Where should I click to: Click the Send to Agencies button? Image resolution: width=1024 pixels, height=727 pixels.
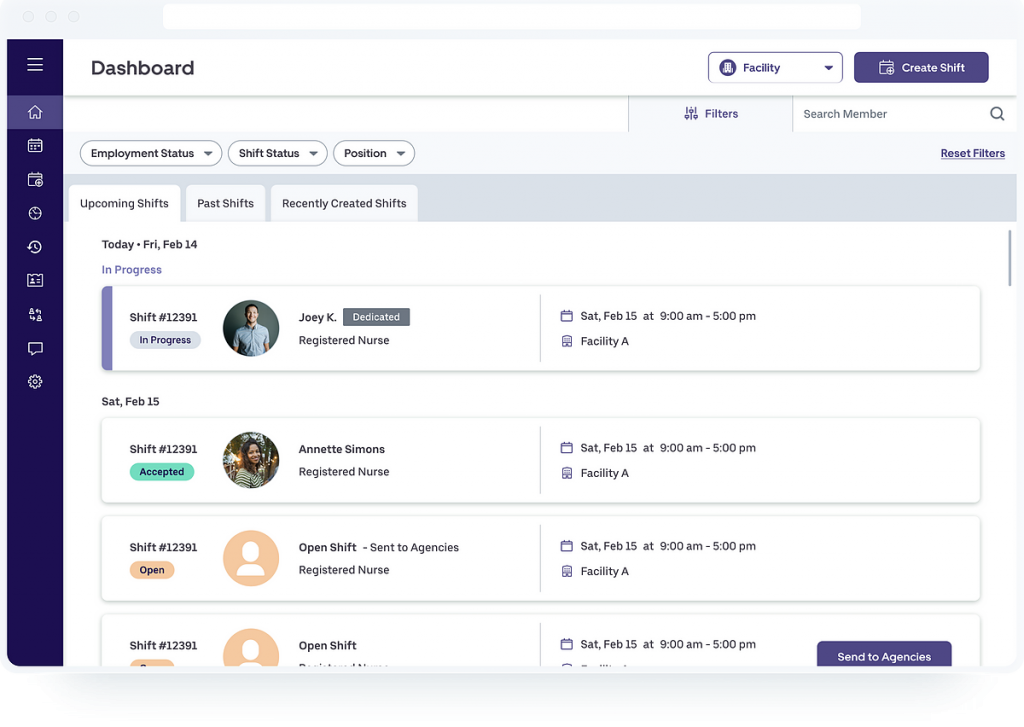[x=884, y=654]
